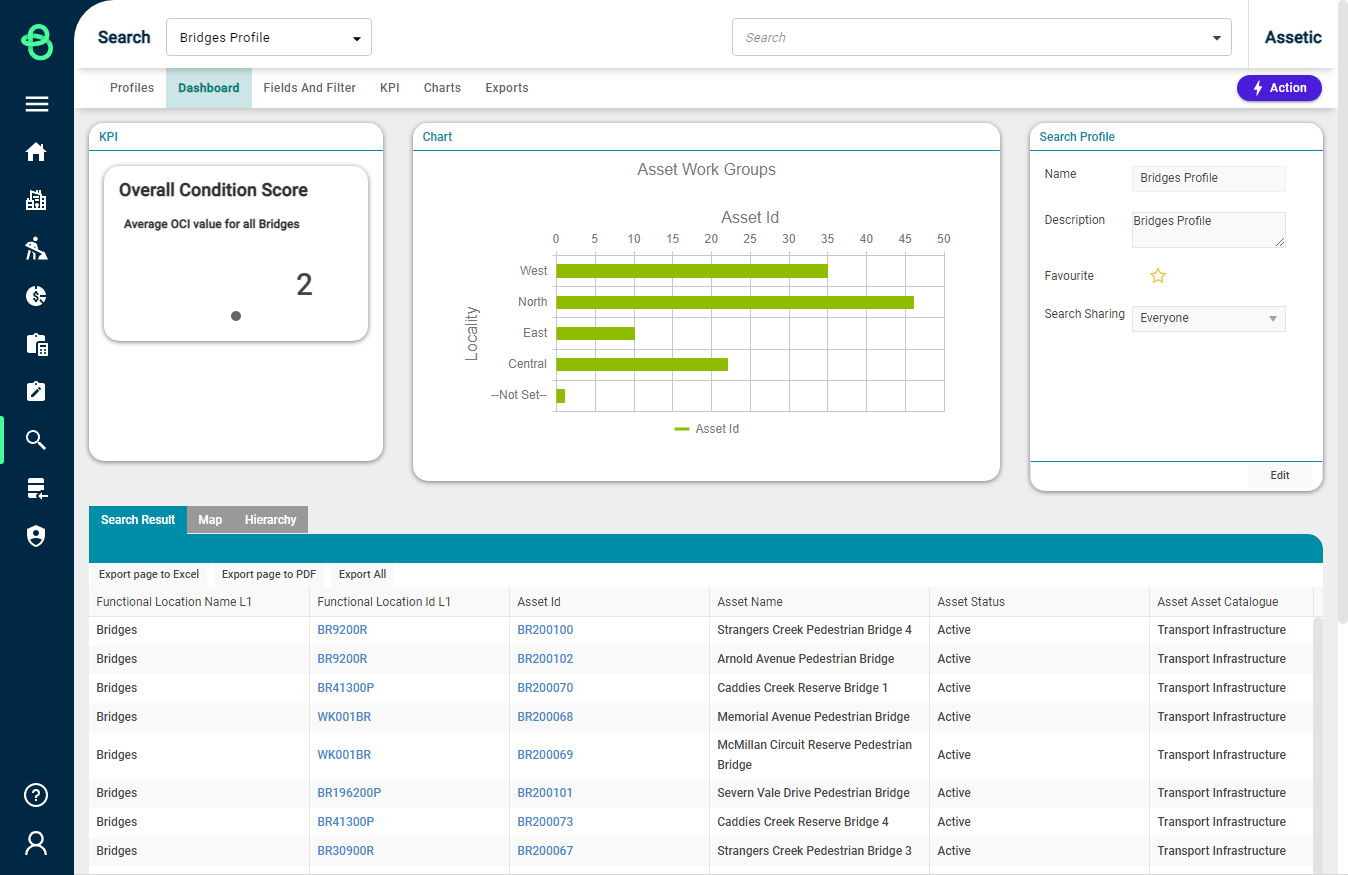Open the maintenance worker icon
The image size is (1348, 875).
37,248
